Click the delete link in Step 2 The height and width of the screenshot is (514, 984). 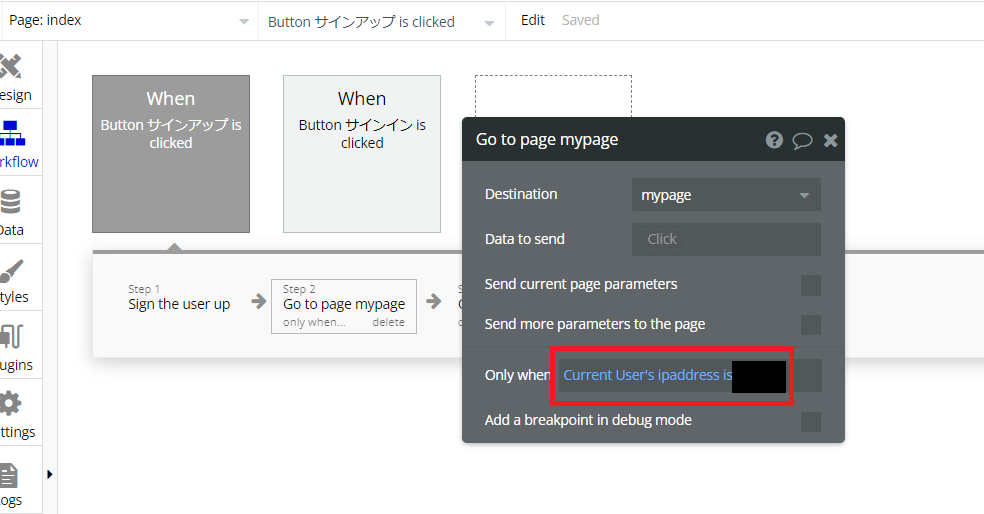388,323
